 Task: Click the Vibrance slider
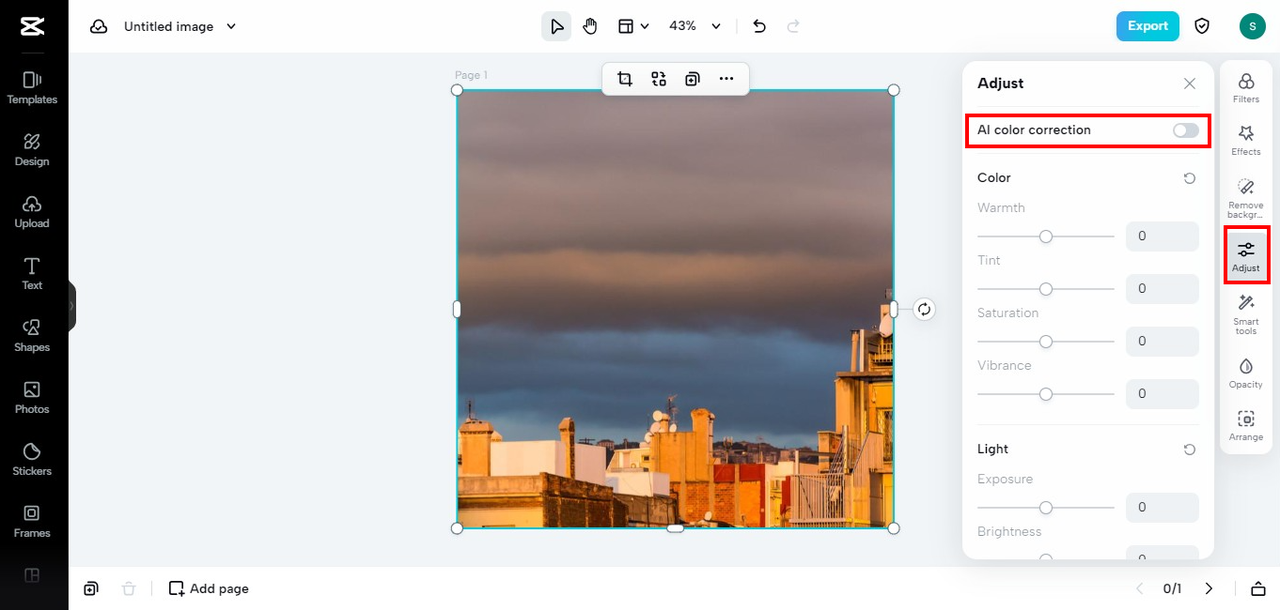[1045, 394]
